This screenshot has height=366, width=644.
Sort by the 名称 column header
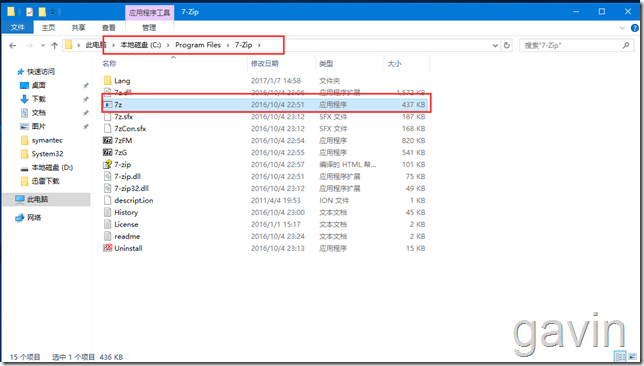[x=109, y=64]
